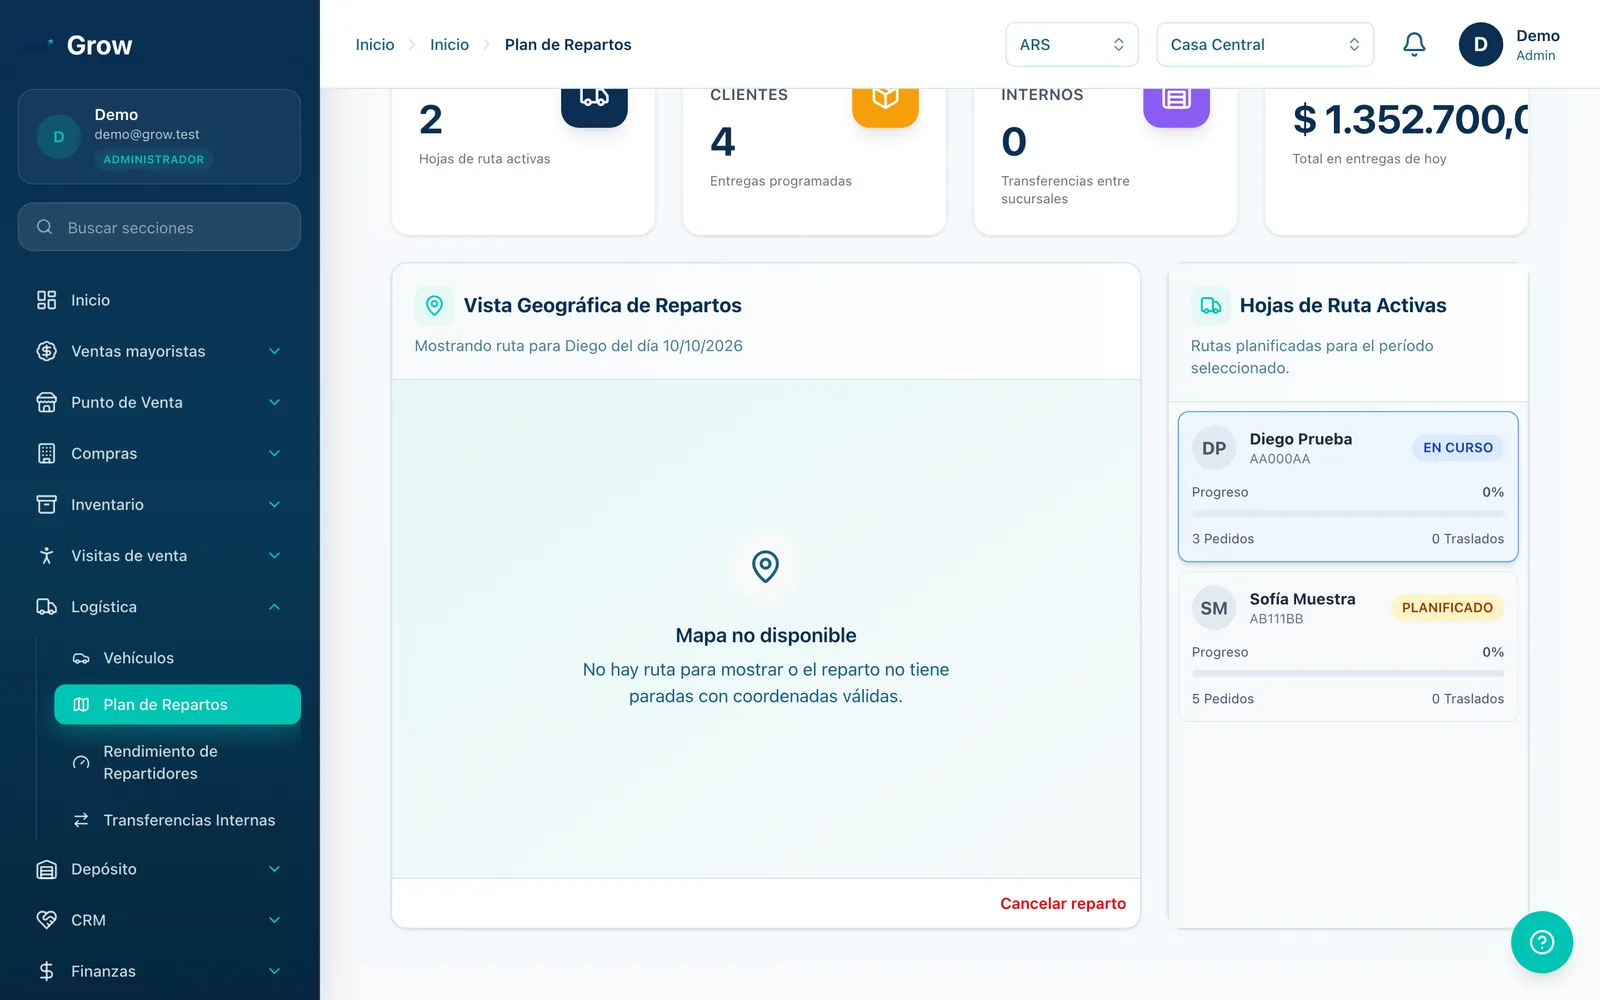Focus the Buscar secciones search field
The width and height of the screenshot is (1600, 1000).
point(159,227)
